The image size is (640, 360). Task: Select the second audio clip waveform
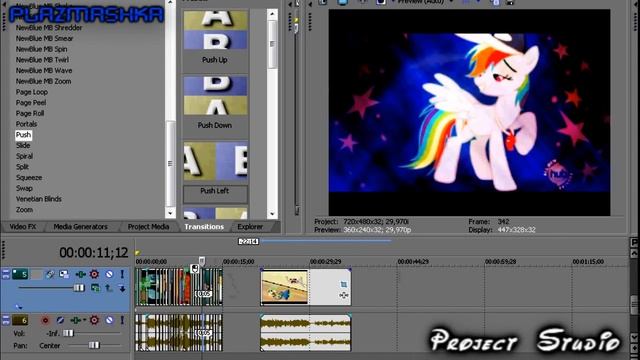[306, 333]
